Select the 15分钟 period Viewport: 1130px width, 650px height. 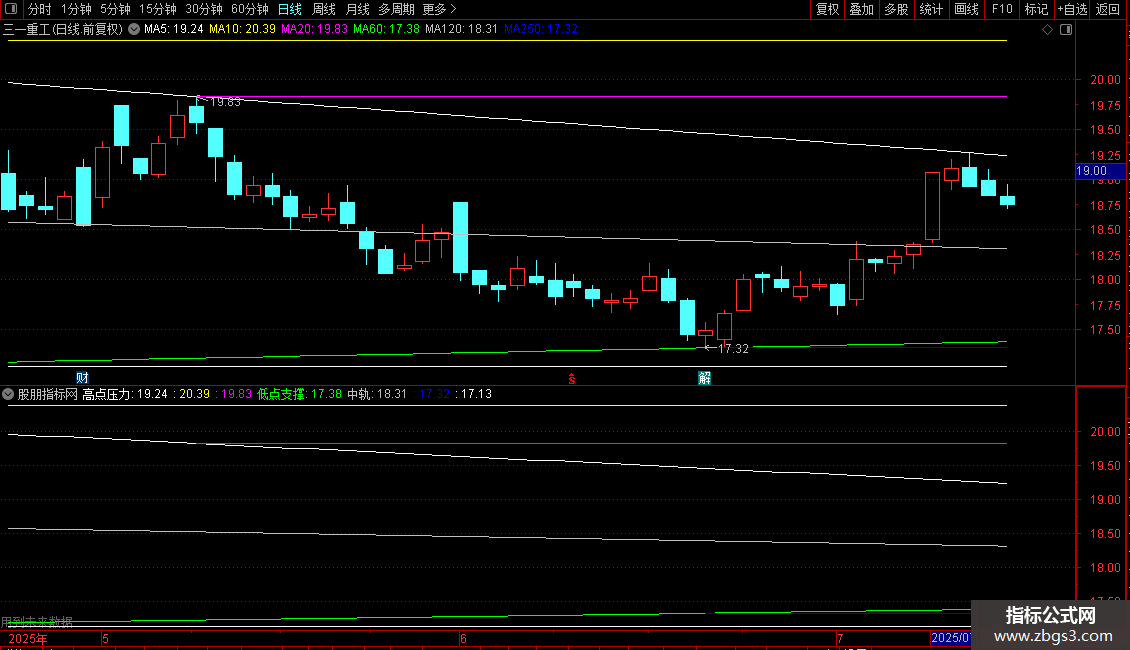coord(158,9)
